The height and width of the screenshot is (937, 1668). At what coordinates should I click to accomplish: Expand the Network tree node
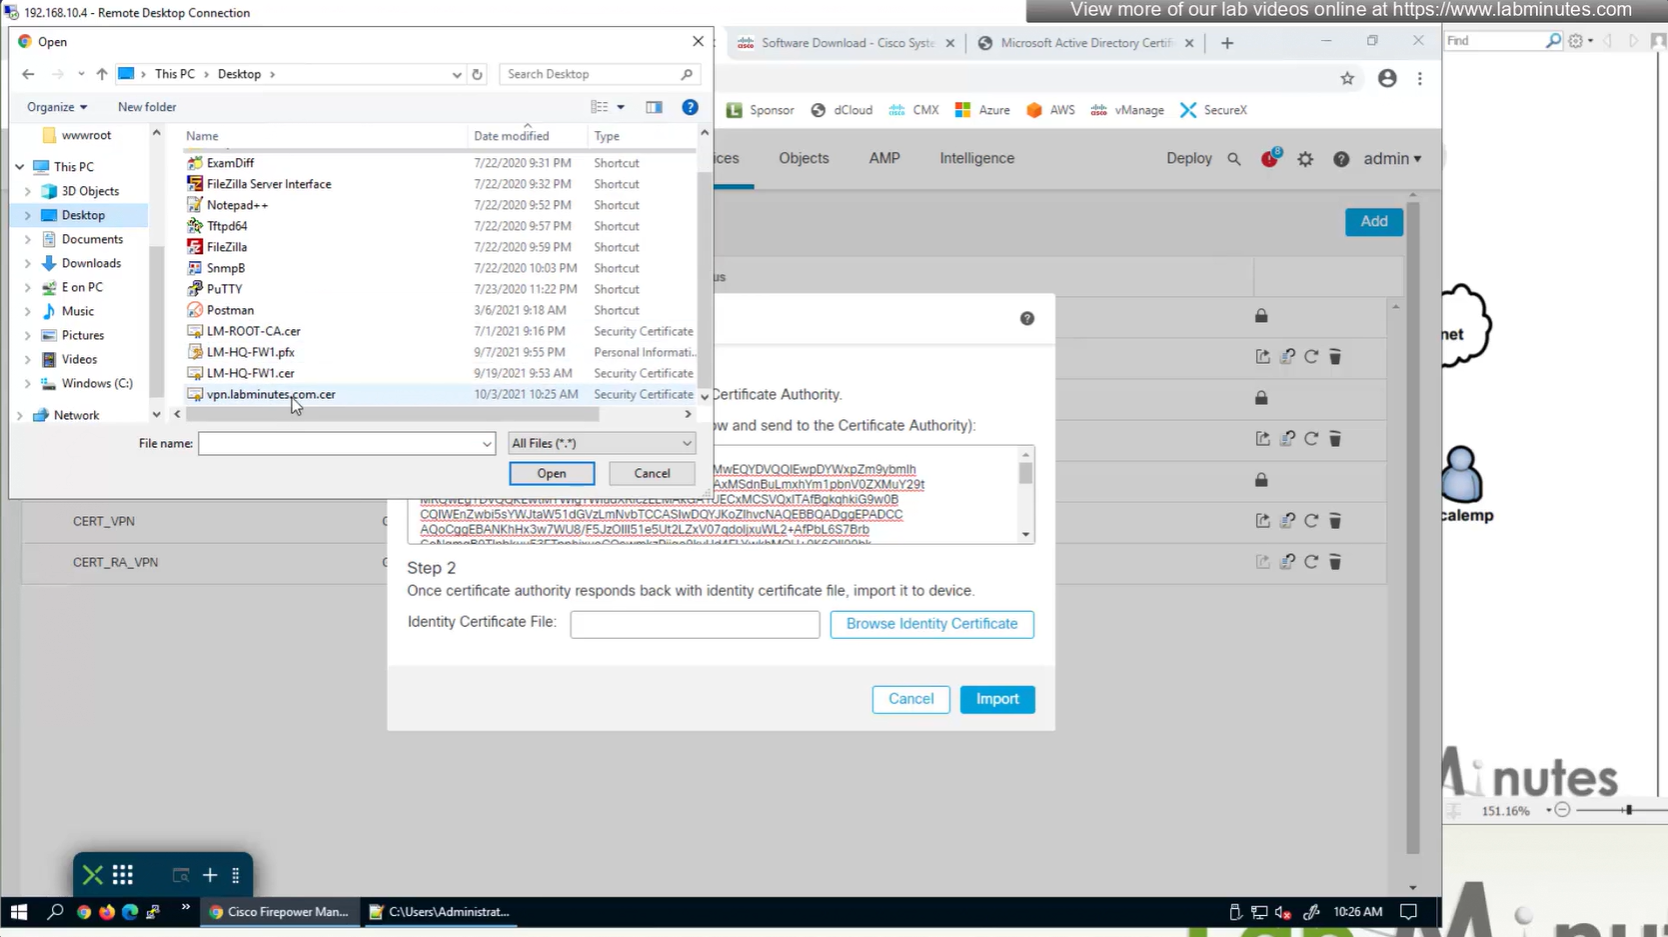click(19, 415)
